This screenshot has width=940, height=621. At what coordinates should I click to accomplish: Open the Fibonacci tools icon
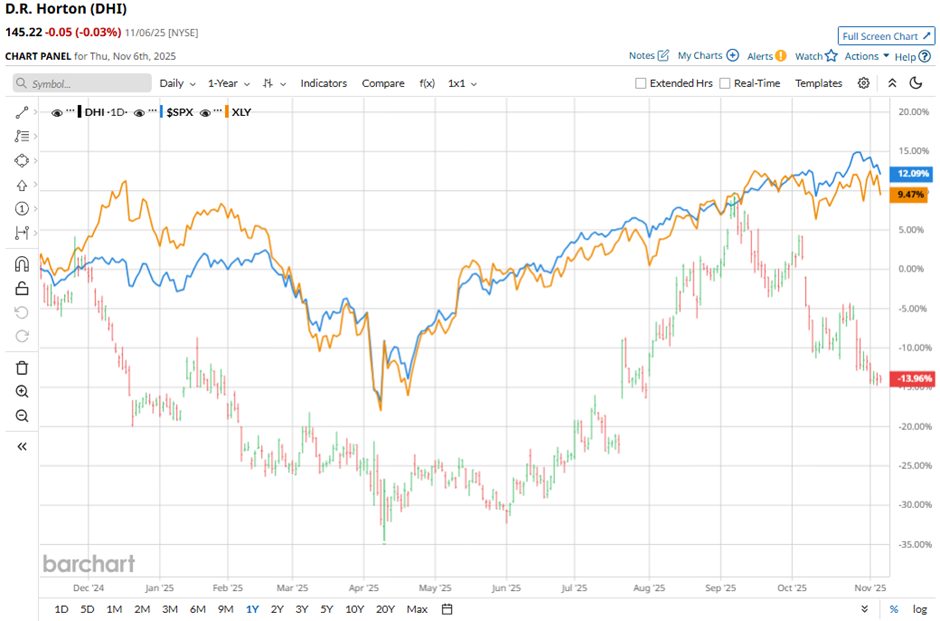click(x=22, y=136)
